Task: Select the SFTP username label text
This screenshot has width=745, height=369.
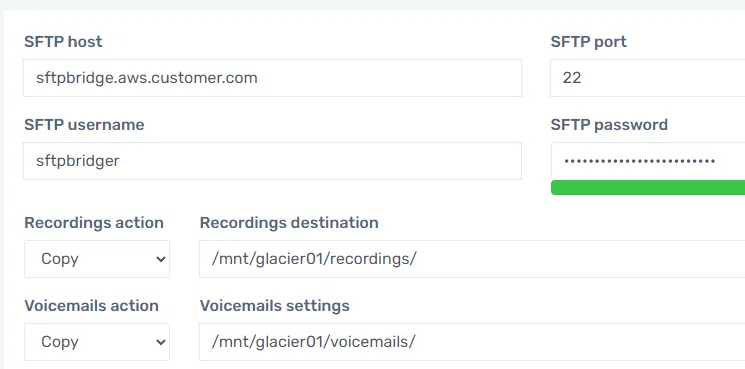Action: pyautogui.click(x=84, y=125)
